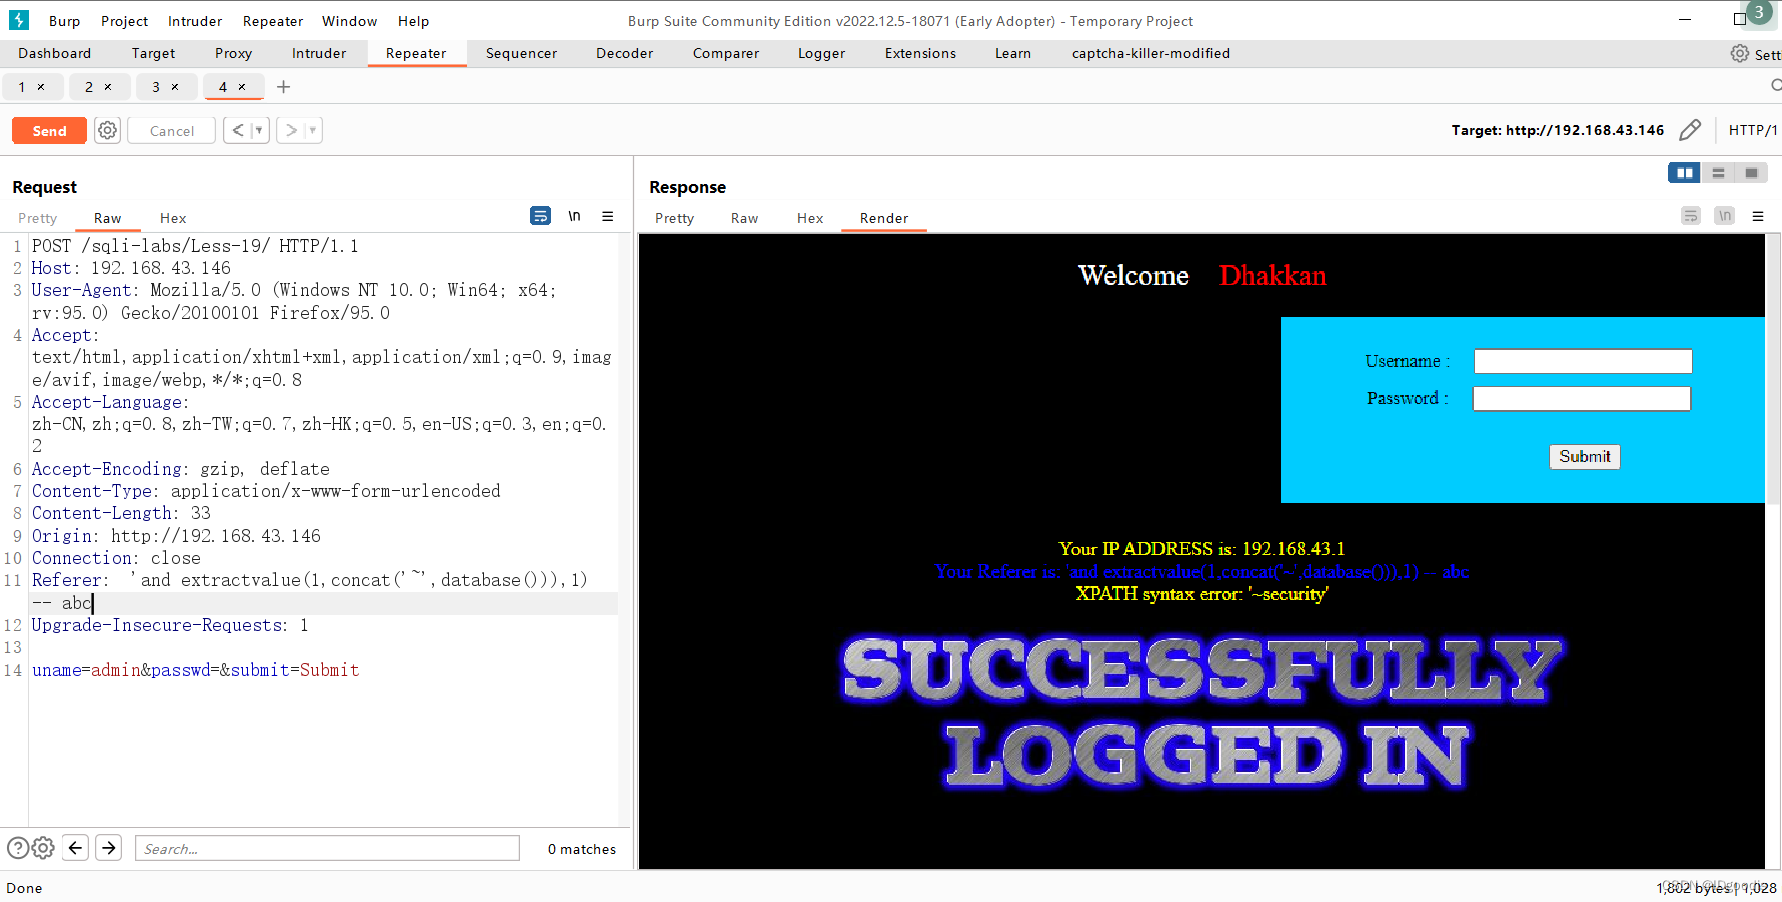1782x902 pixels.
Task: Click the HTTP/1 protocol selector
Action: coord(1753,130)
